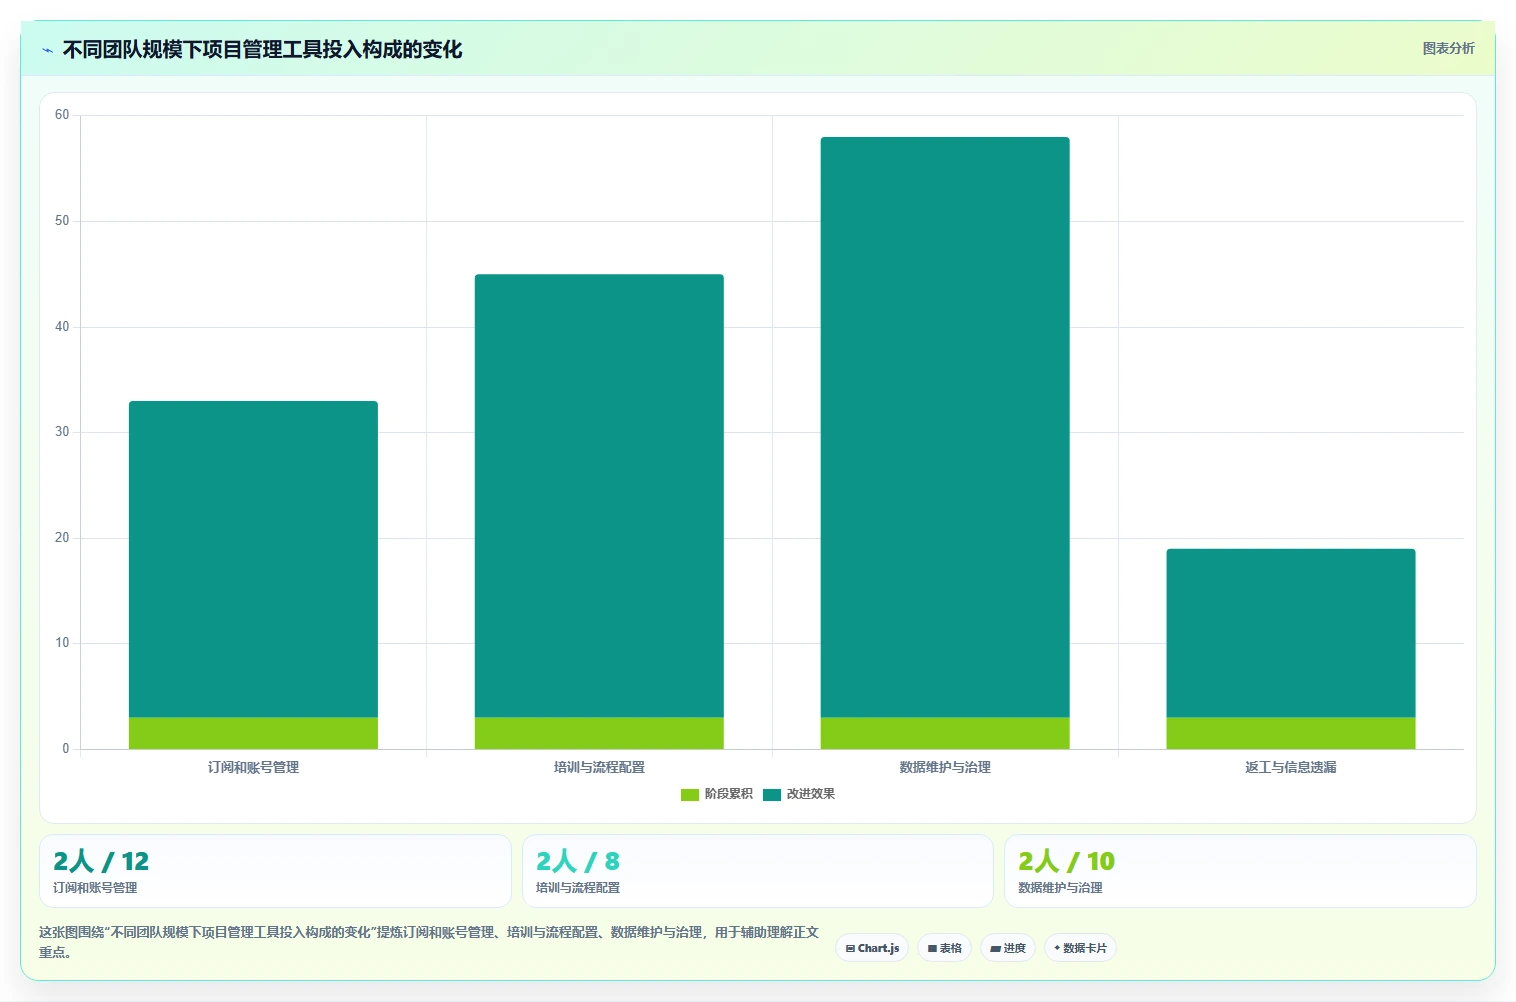Select the 数据卡片 tag chip

pos(1080,948)
